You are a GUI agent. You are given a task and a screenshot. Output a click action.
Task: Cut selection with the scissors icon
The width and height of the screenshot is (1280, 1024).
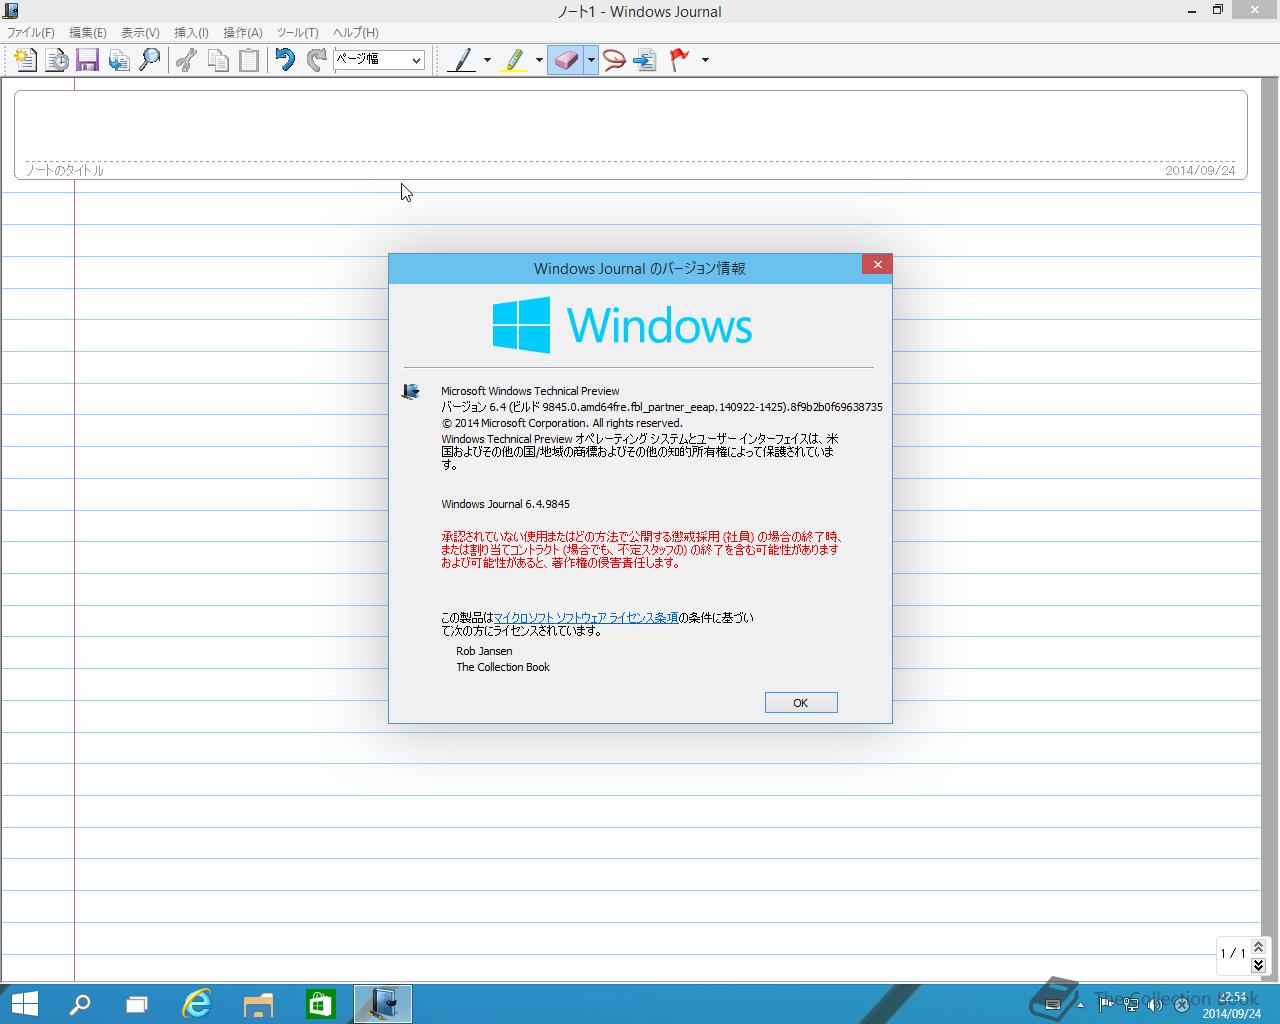coord(186,60)
